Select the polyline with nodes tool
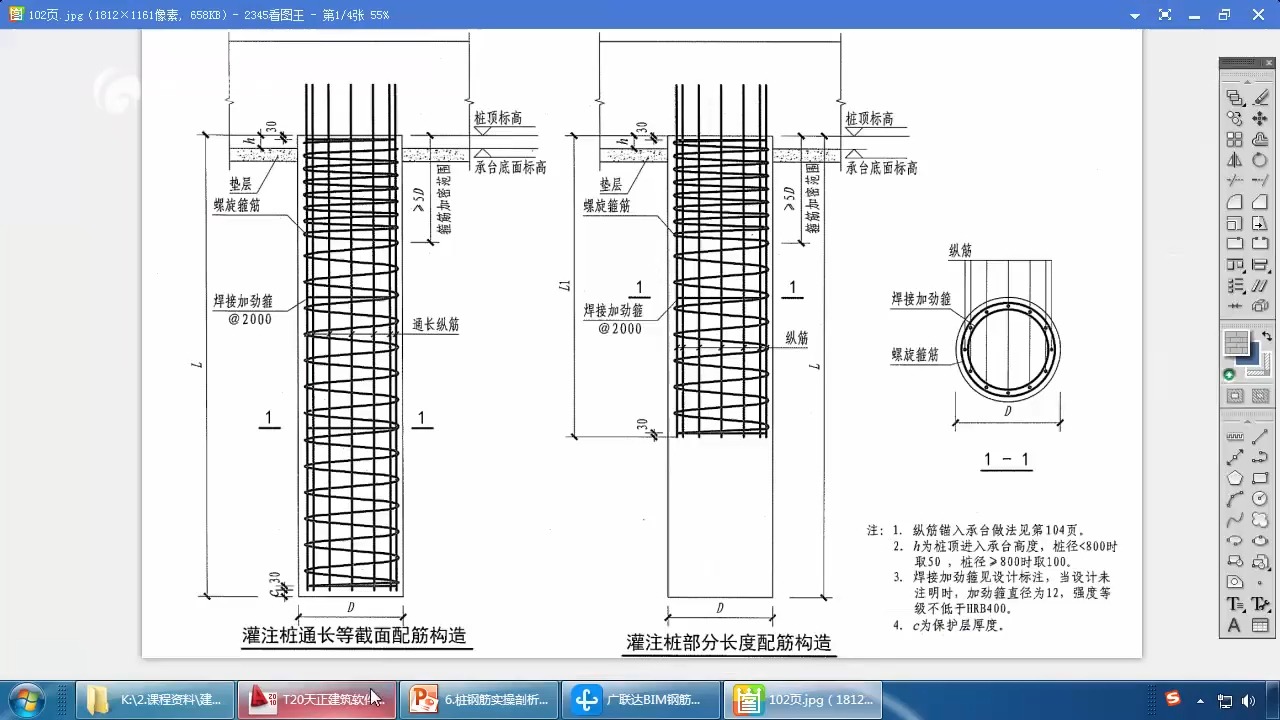Image resolution: width=1280 pixels, height=720 pixels. [x=1260, y=456]
